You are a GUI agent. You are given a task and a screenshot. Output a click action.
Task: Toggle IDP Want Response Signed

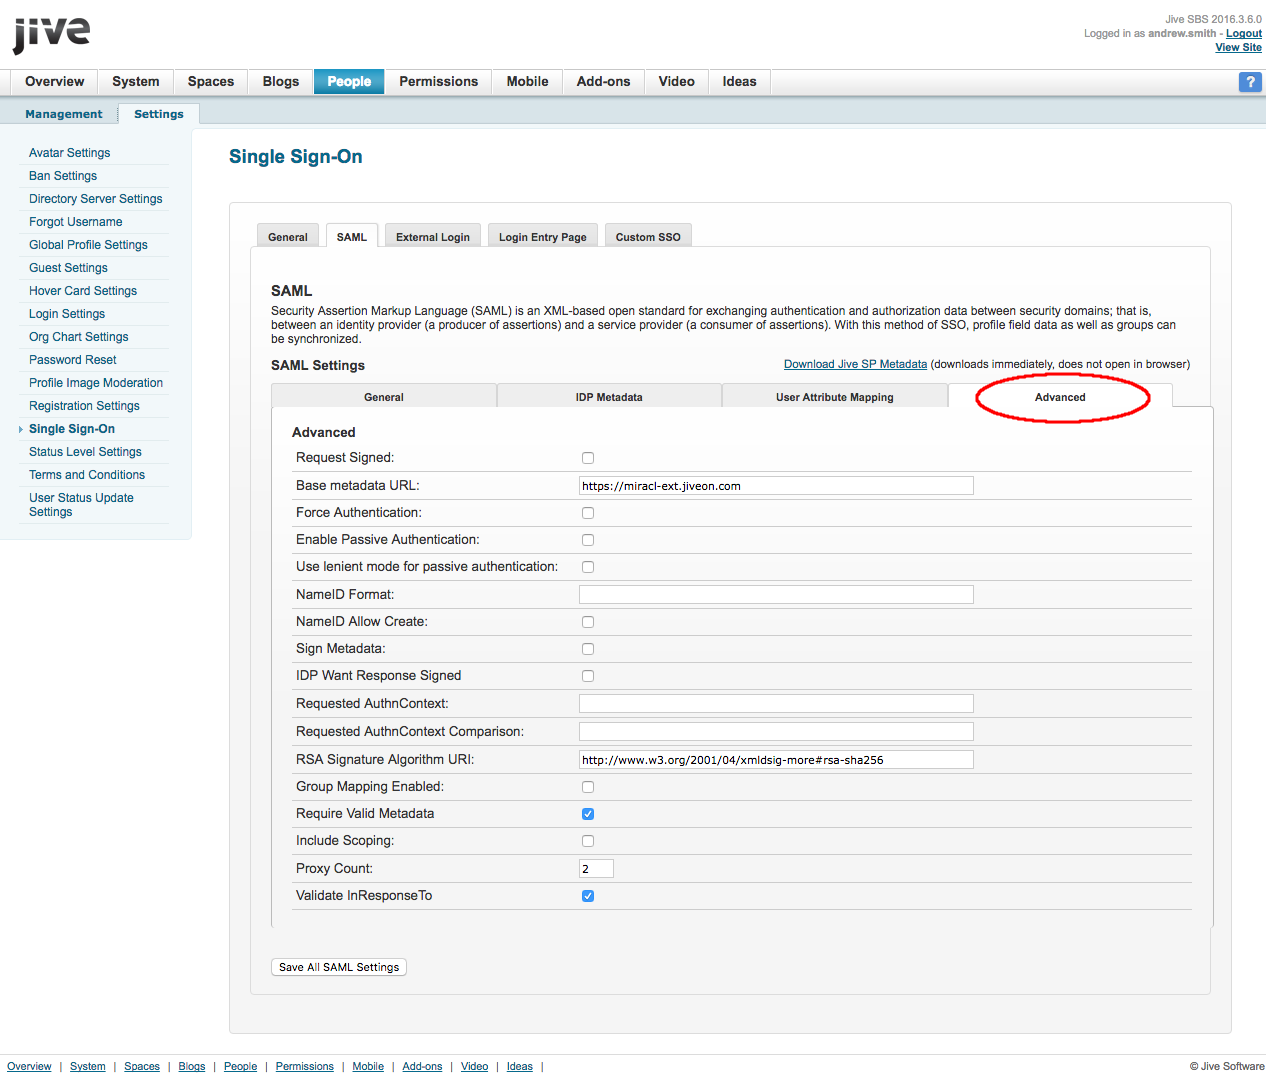coord(588,676)
